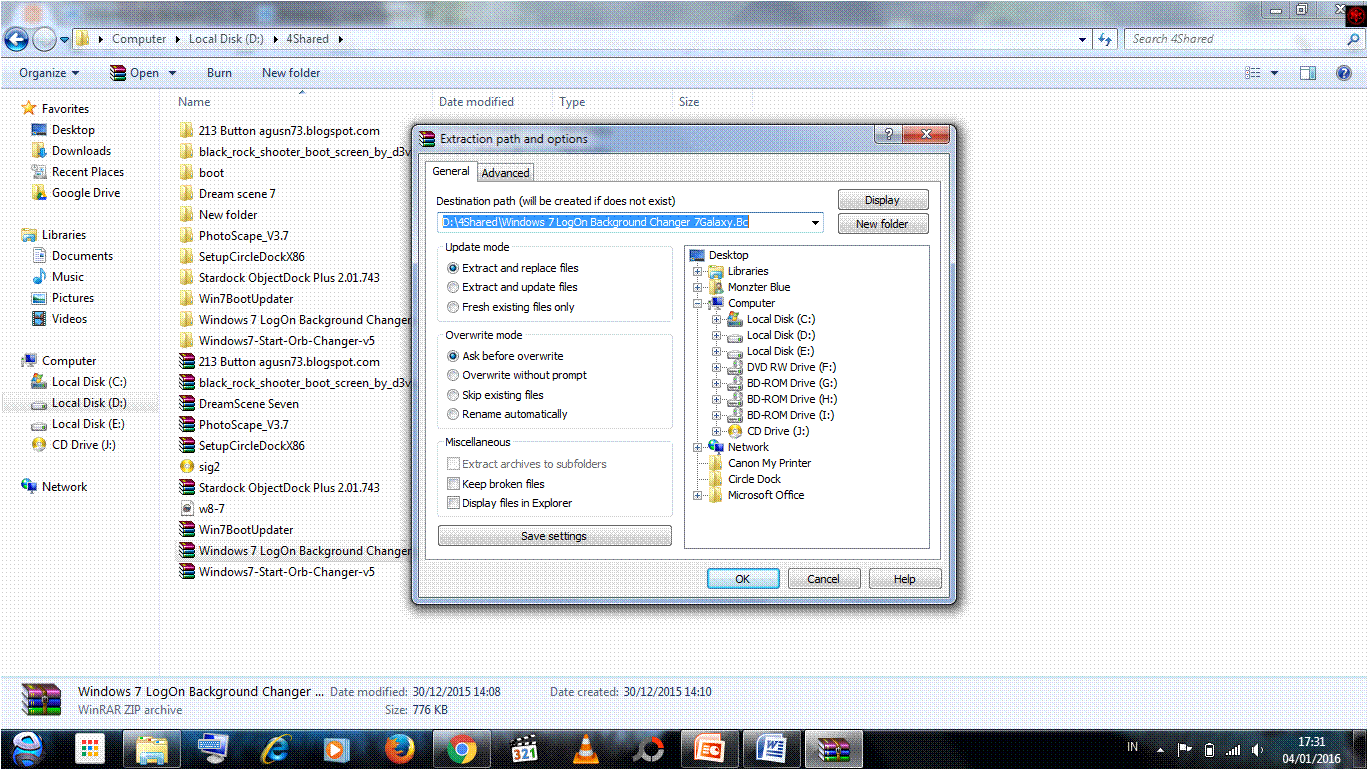Select Microsoft Office in the folder tree

[765, 495]
